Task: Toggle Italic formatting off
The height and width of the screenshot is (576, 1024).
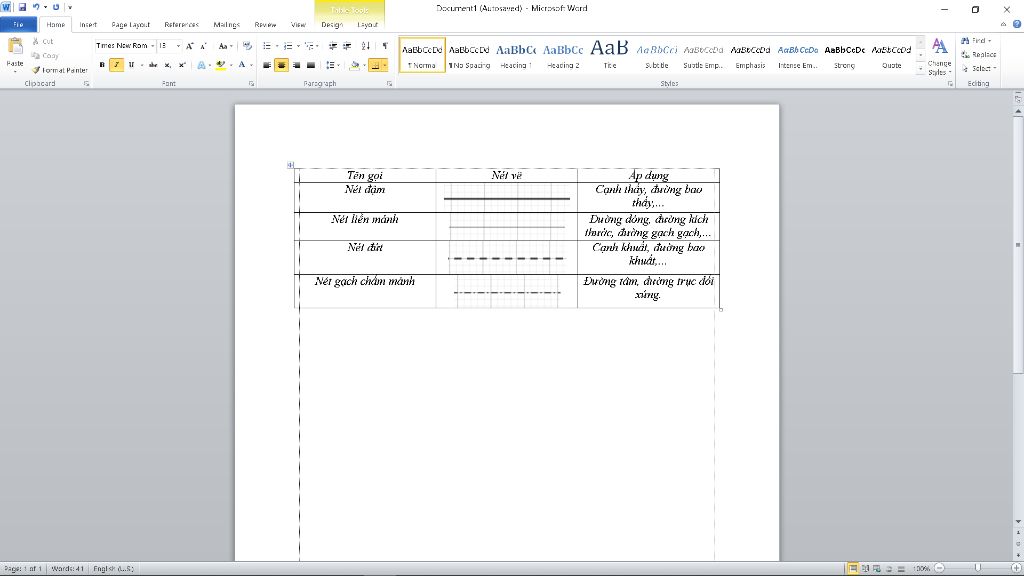Action: click(x=116, y=65)
